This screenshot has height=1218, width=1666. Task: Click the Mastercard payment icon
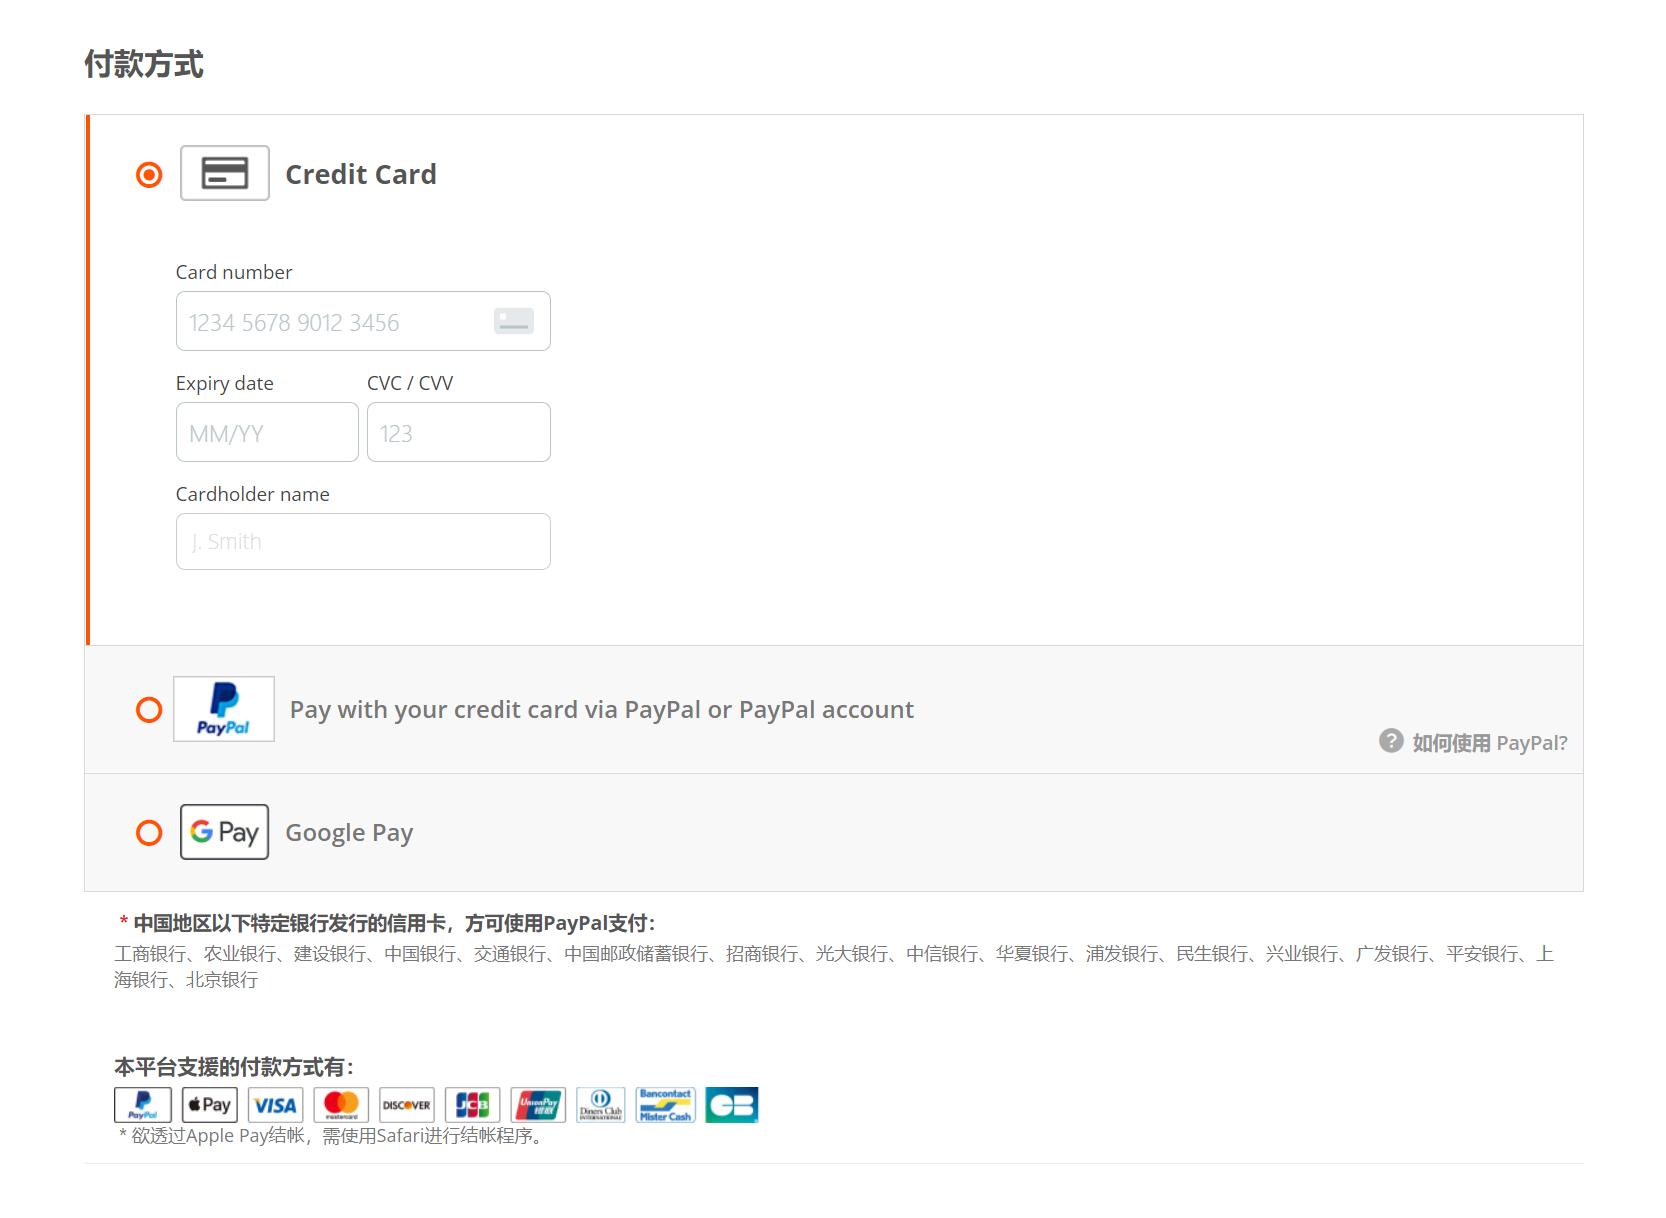point(340,1104)
